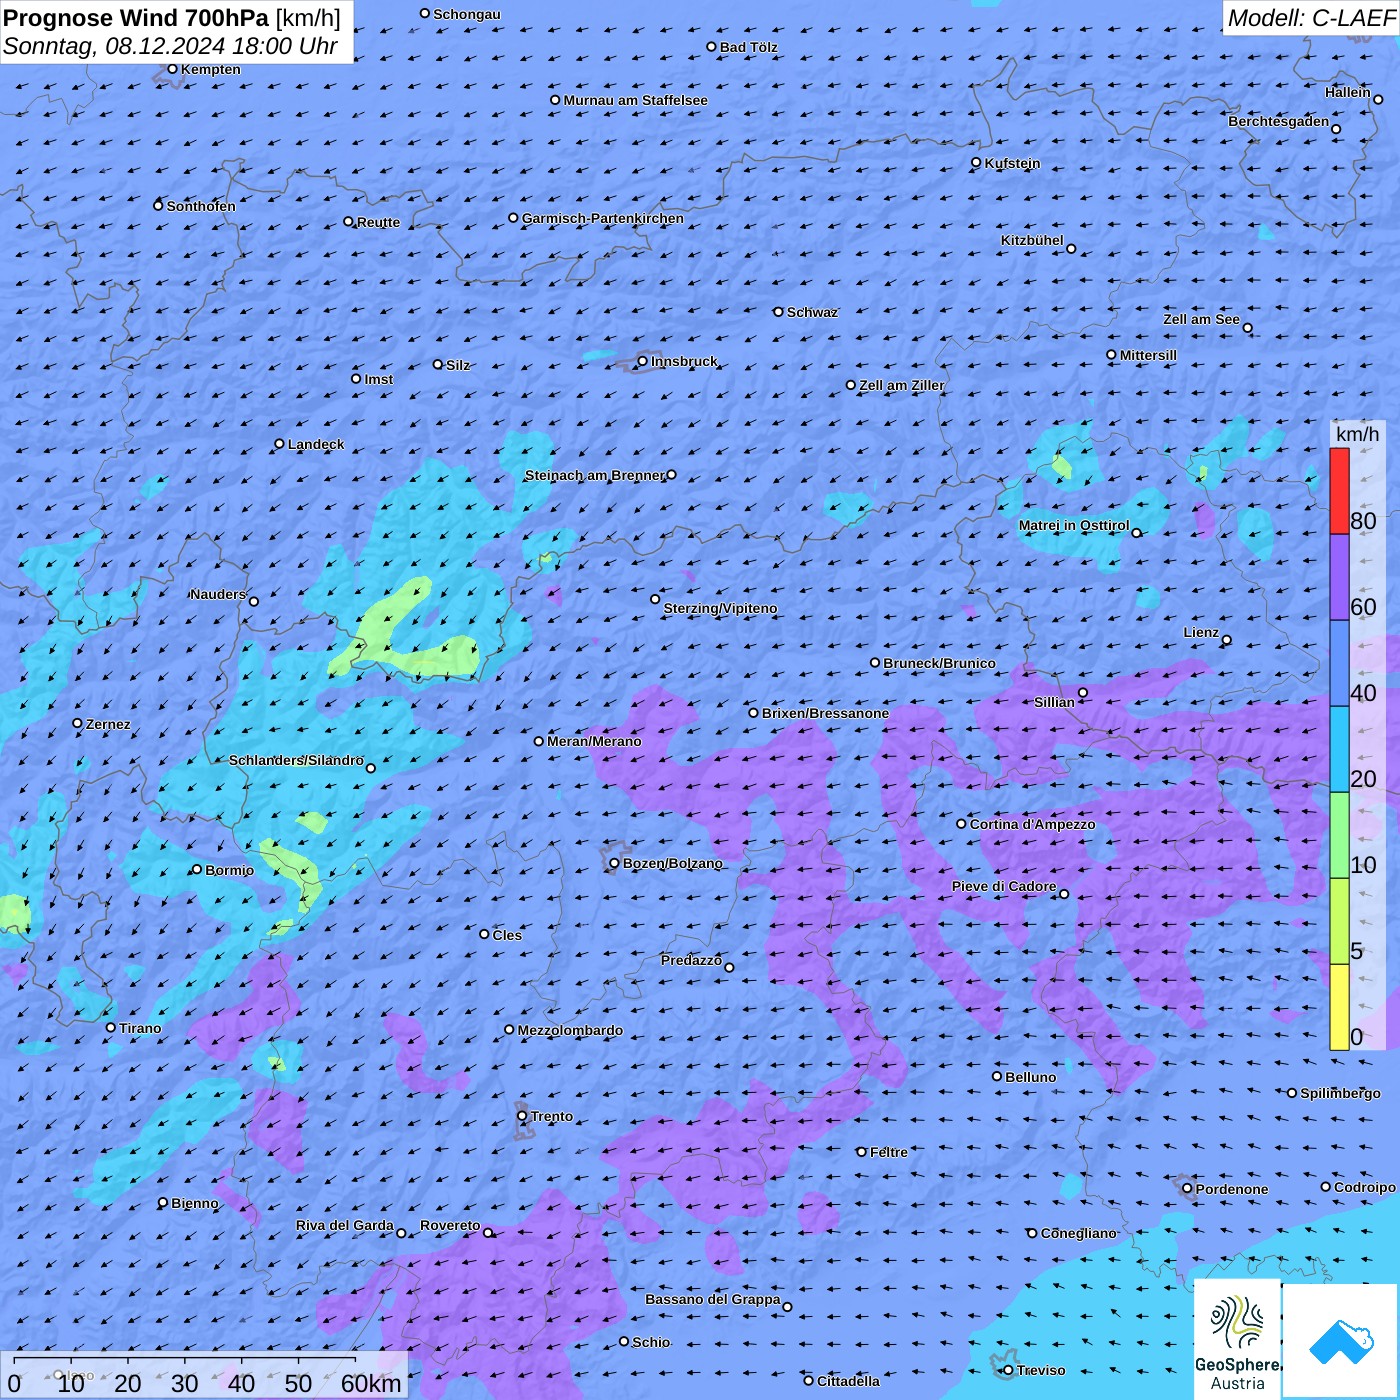Click the Treviso city marker
1400x1400 pixels.
point(1008,1370)
